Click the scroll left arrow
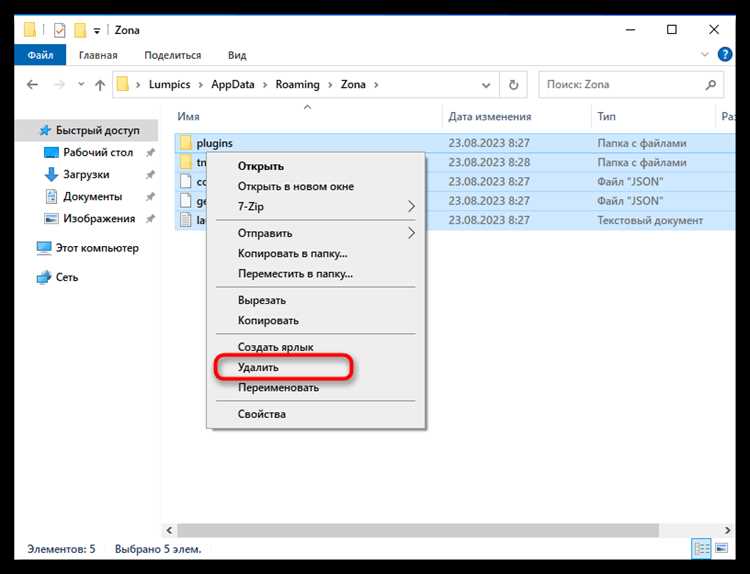The width and height of the screenshot is (750, 574). (169, 530)
